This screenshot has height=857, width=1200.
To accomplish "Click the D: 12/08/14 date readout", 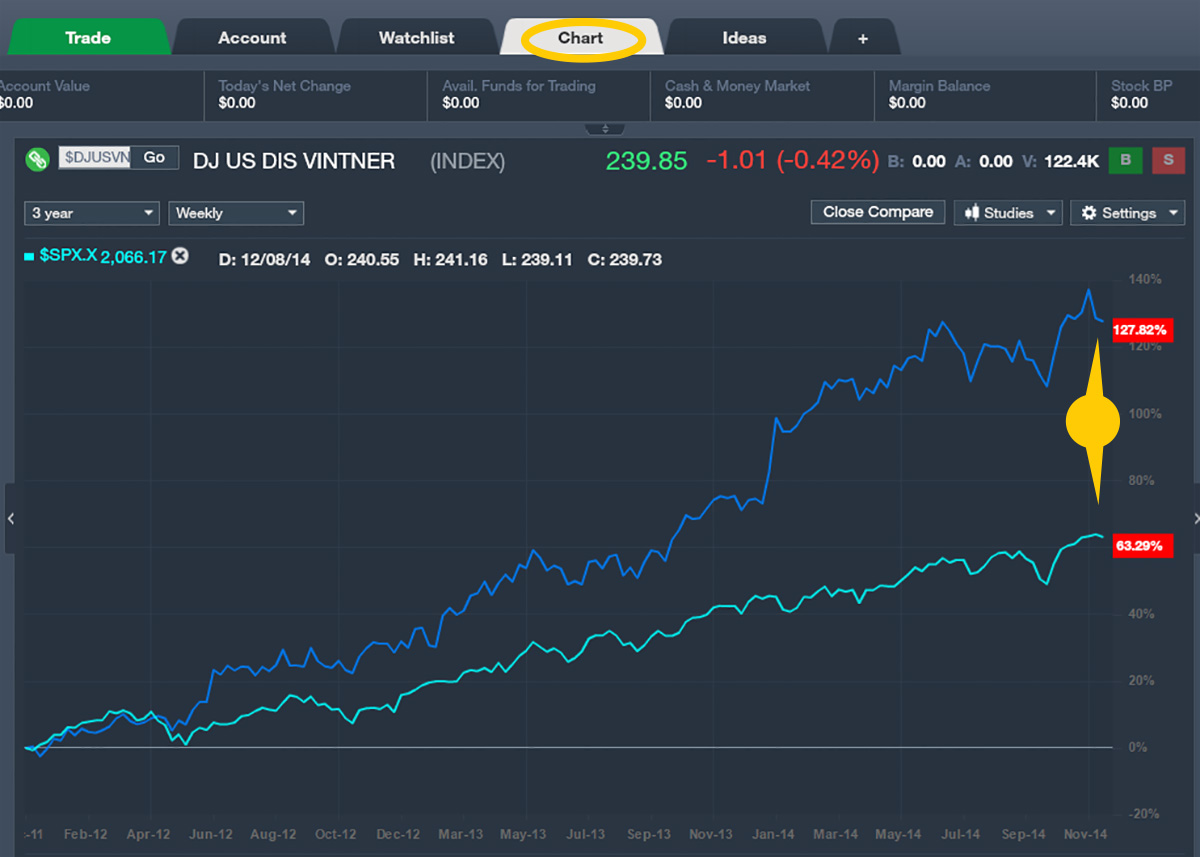I will [x=264, y=260].
